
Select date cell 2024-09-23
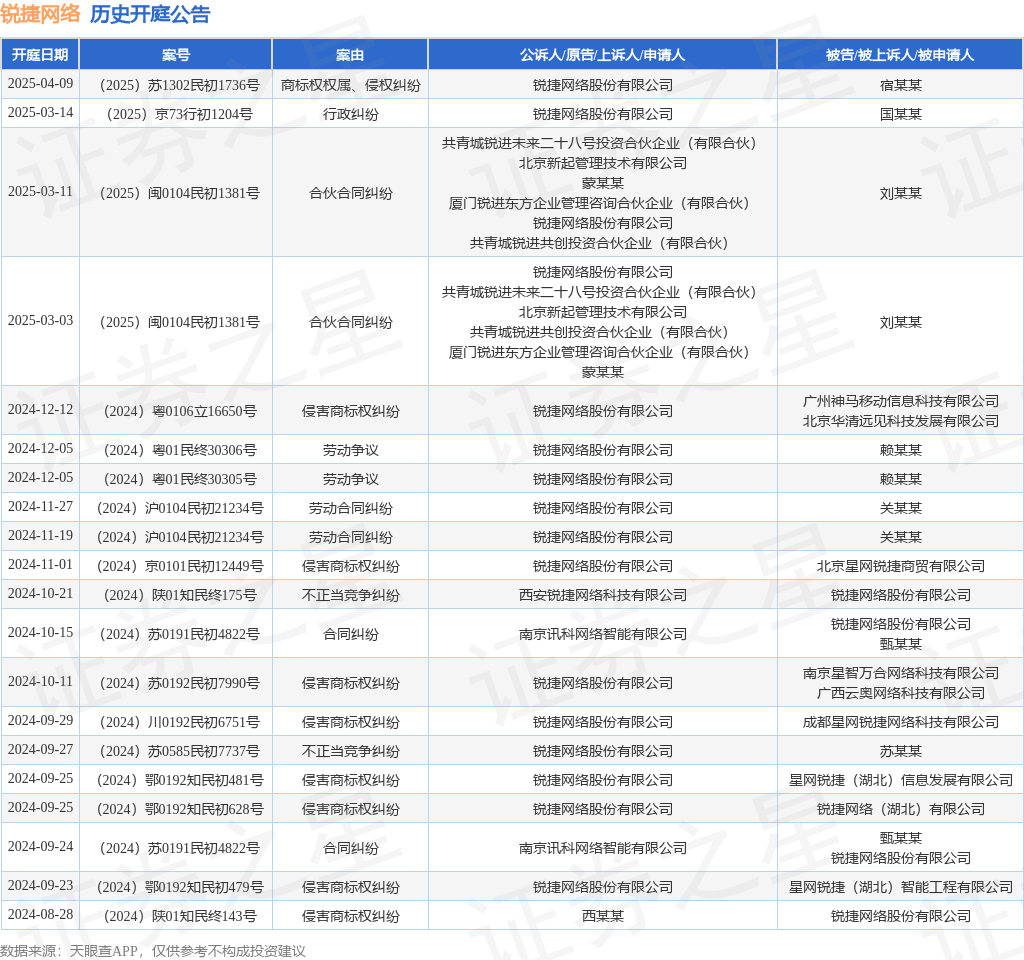tap(40, 886)
